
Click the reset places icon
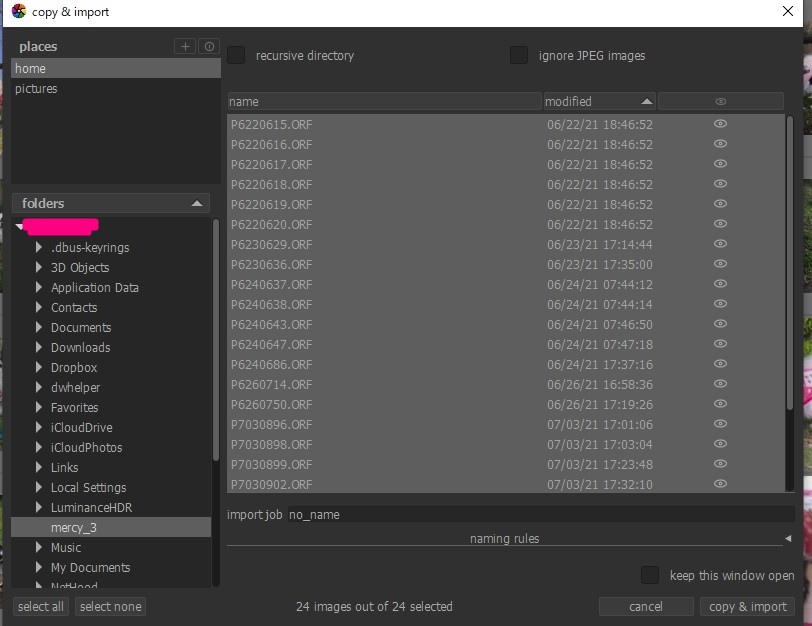coord(209,47)
